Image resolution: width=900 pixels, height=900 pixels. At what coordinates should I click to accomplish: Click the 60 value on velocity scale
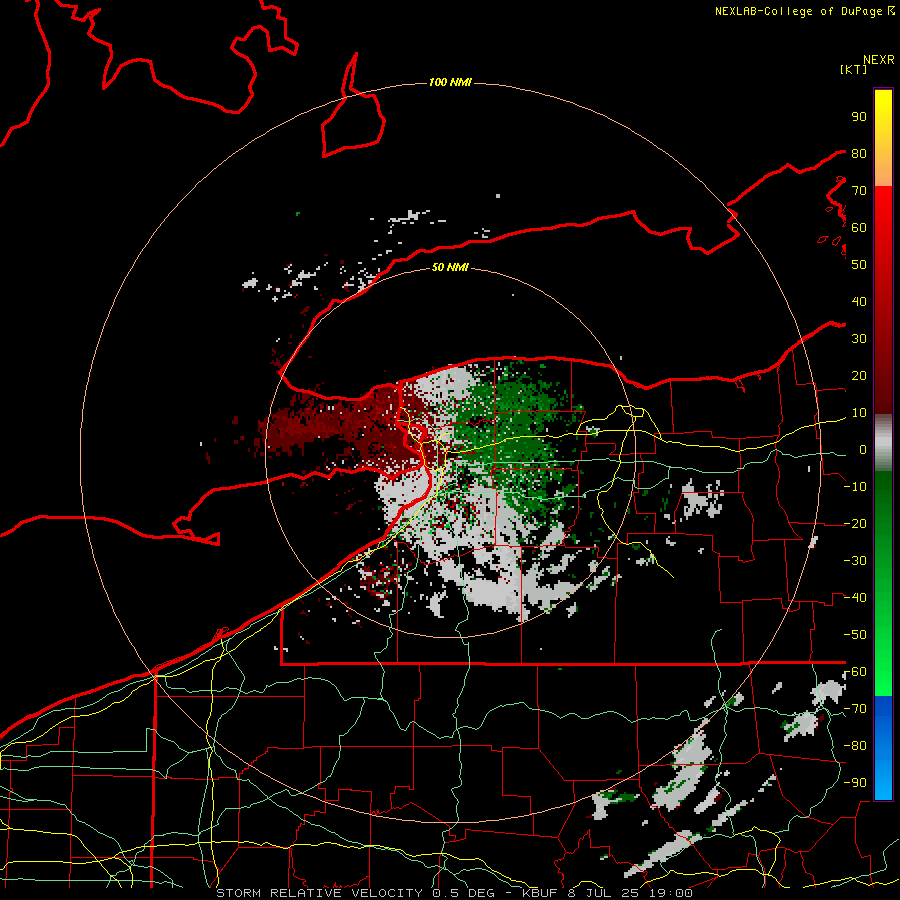click(859, 227)
